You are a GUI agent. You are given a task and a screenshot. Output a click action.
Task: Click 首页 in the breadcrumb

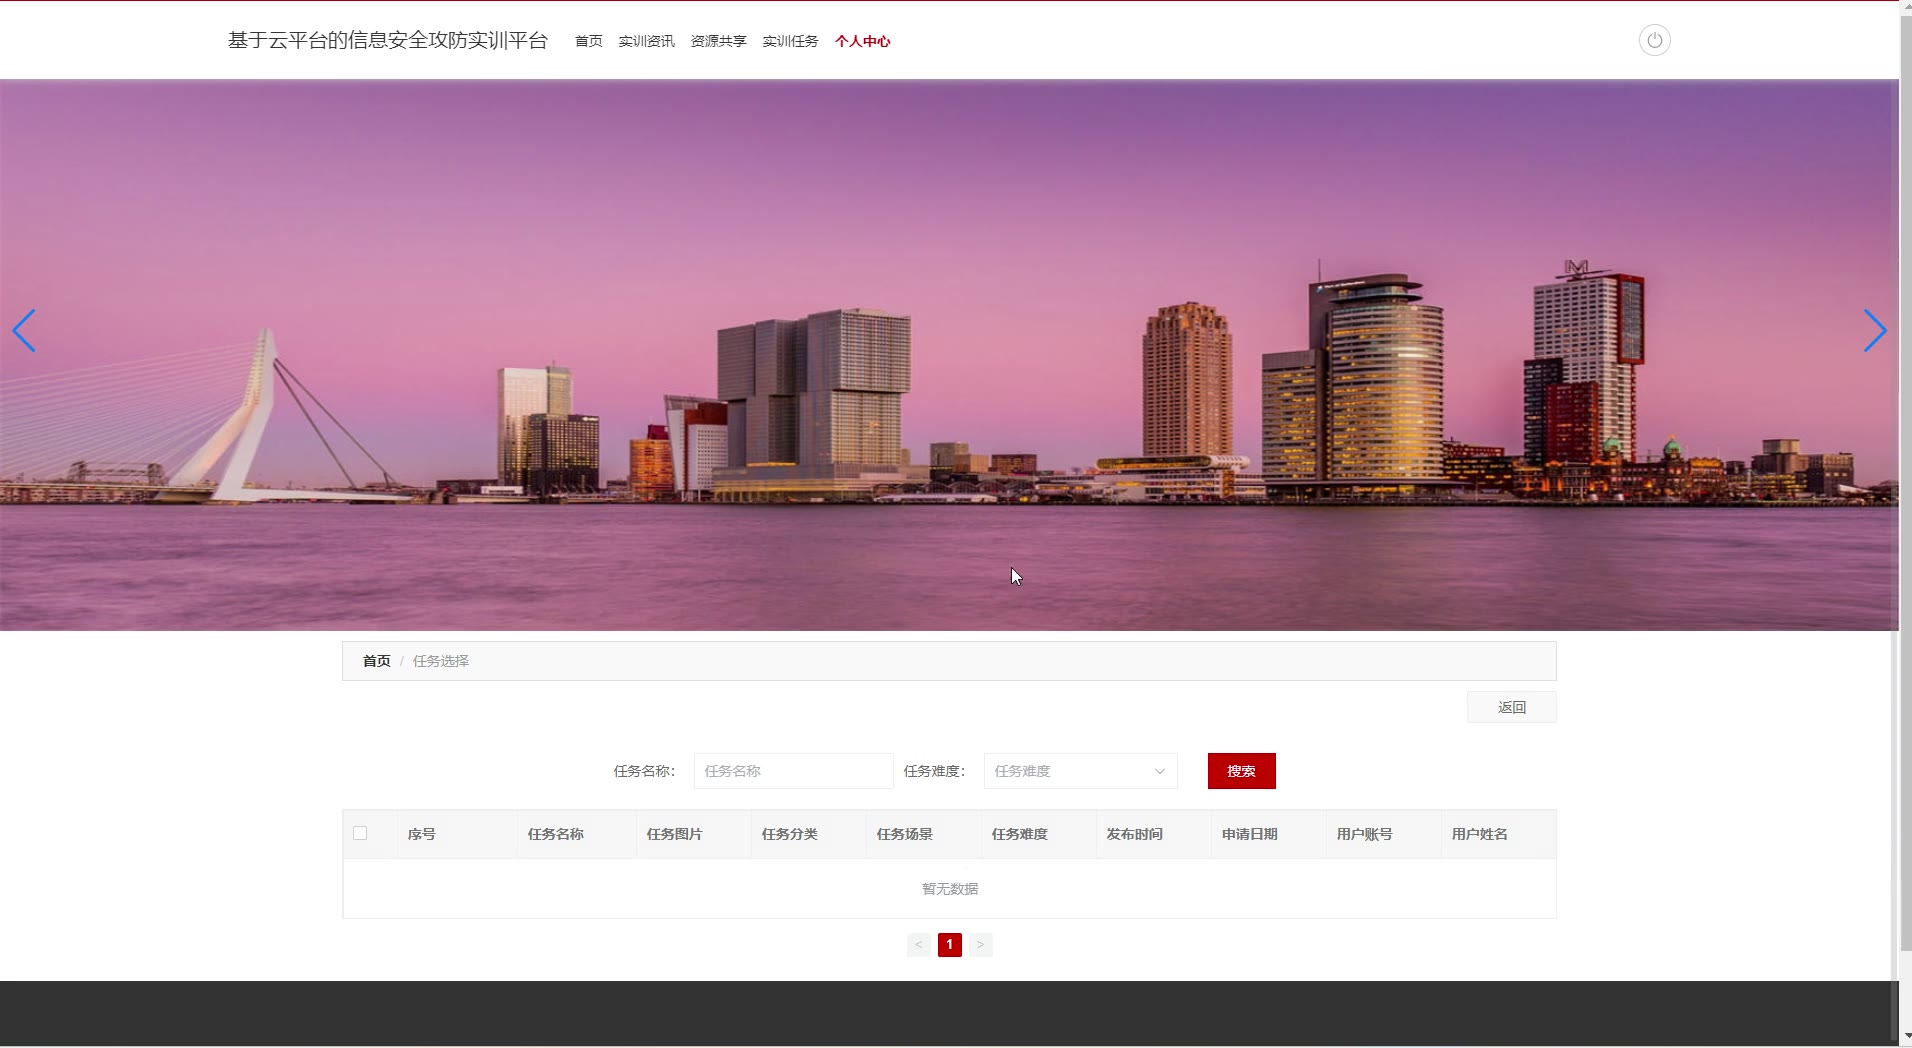(376, 661)
